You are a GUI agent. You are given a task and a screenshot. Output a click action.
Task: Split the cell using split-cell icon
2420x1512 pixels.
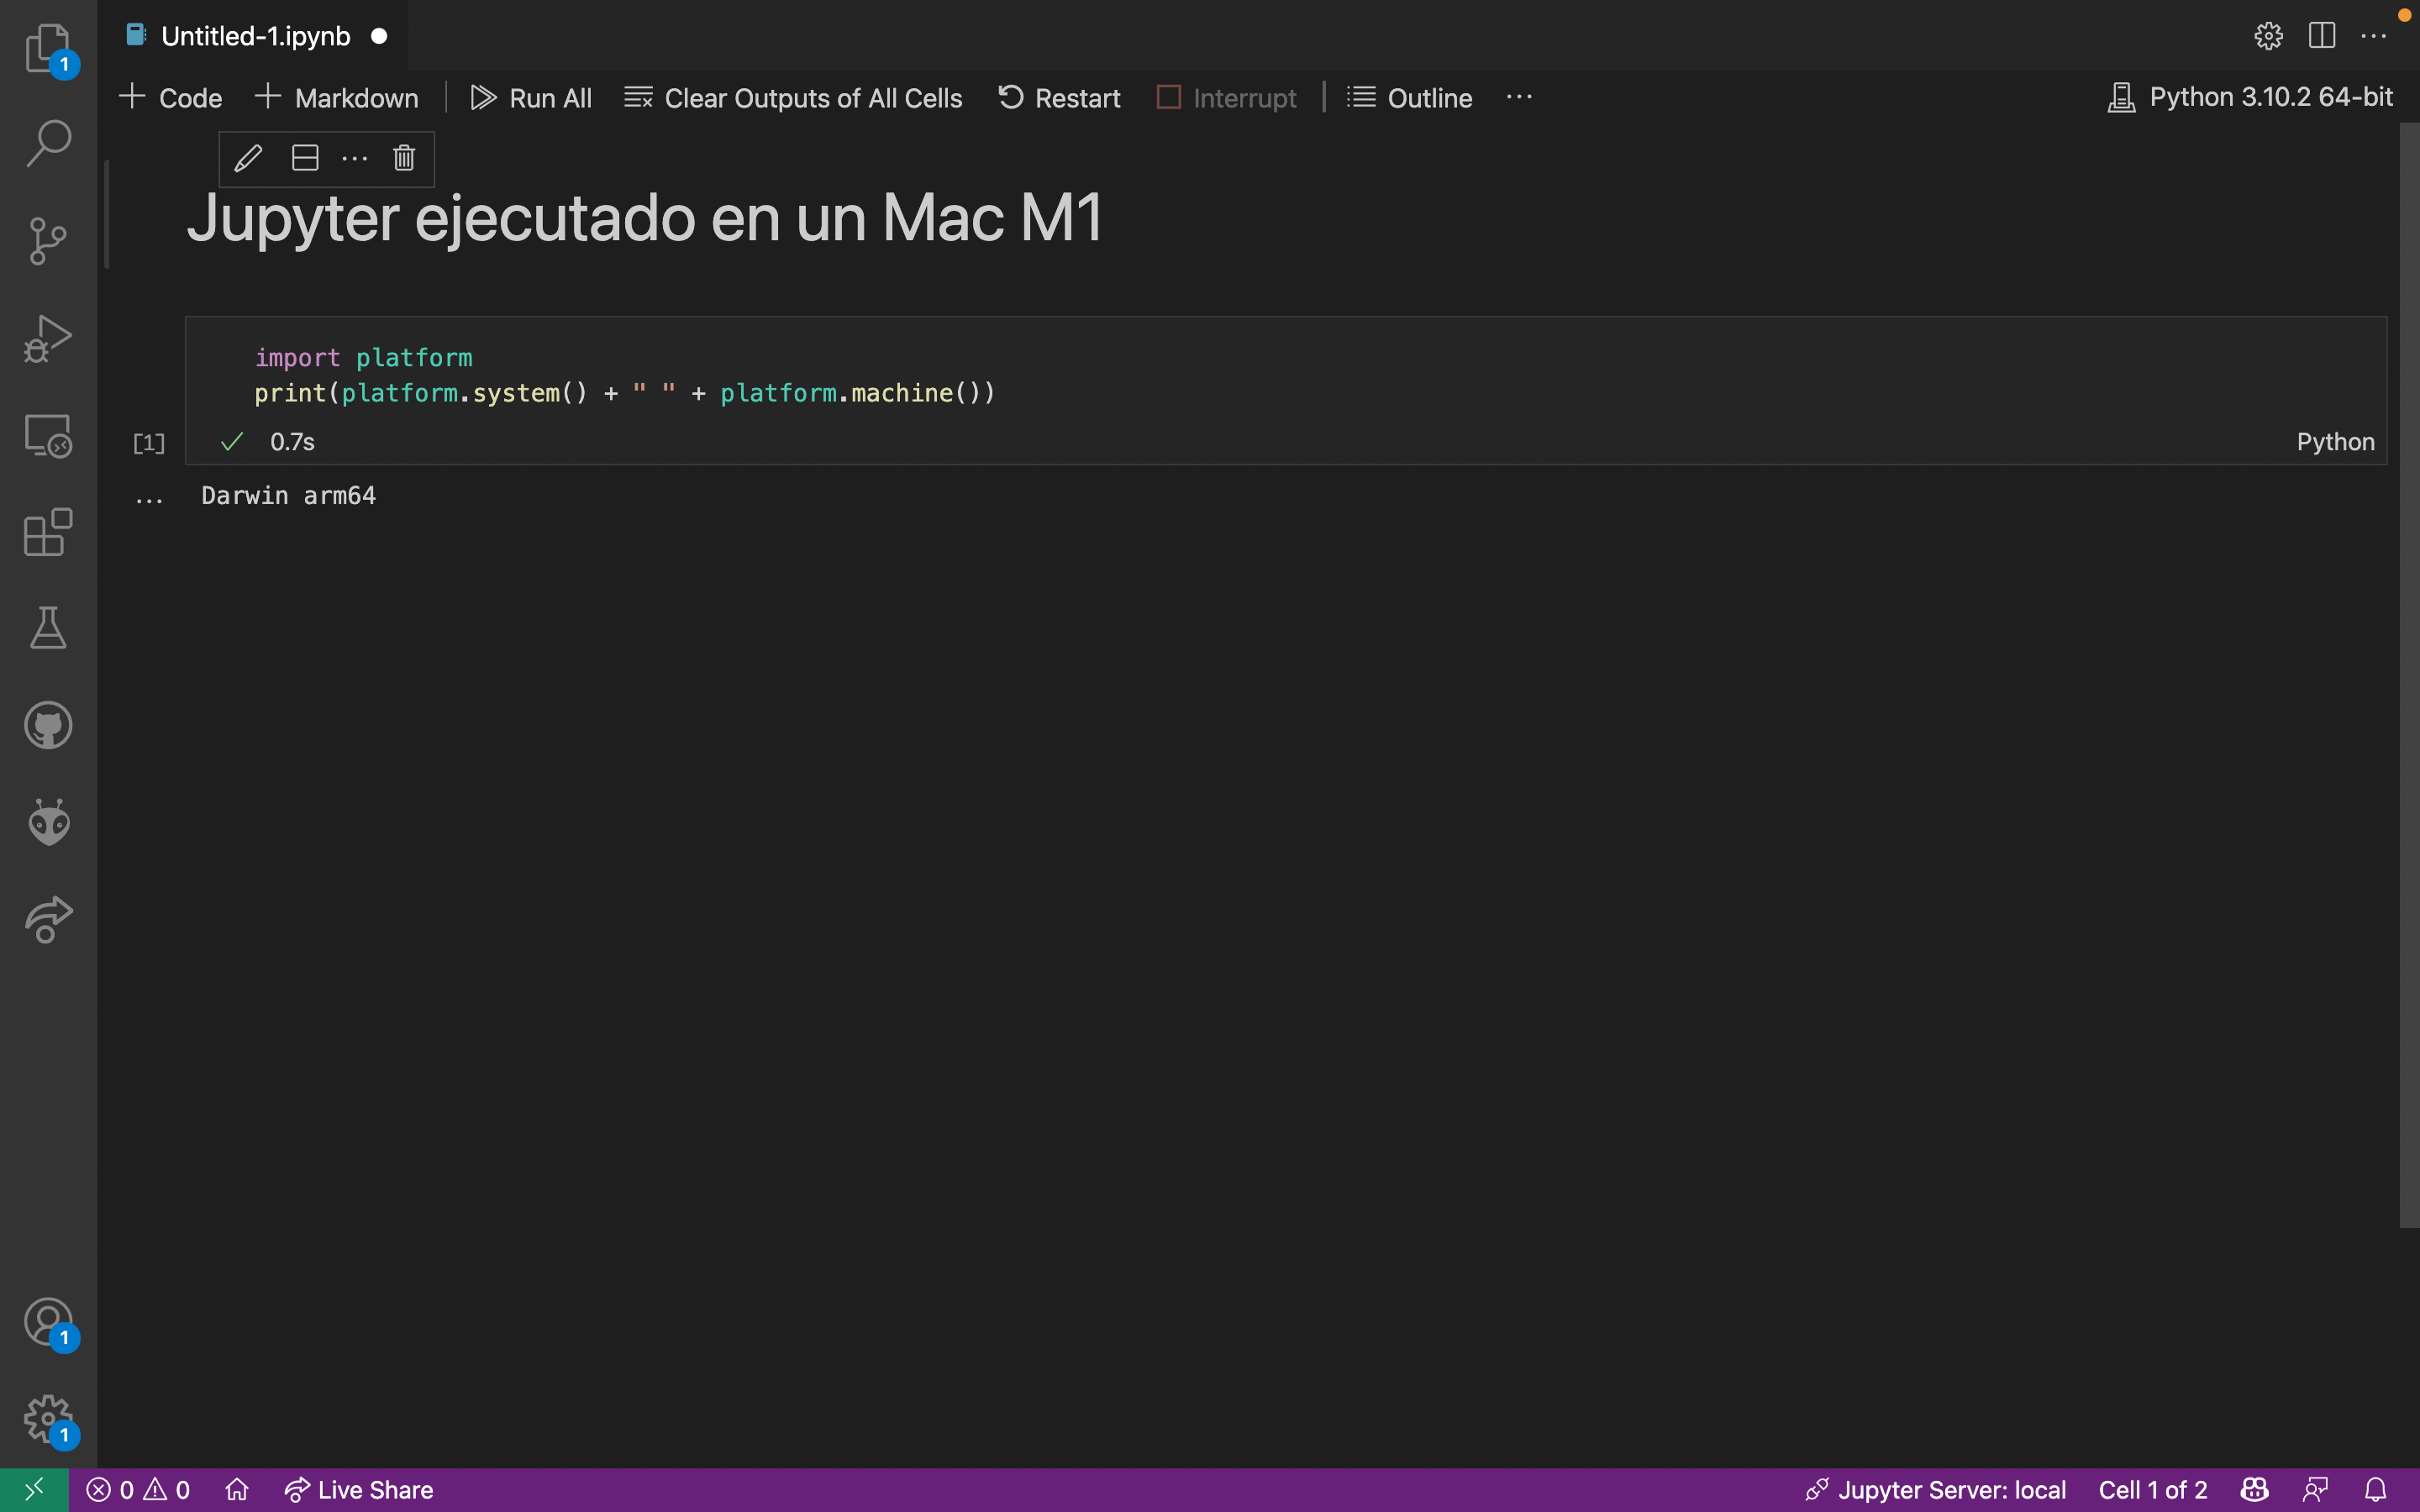point(305,158)
